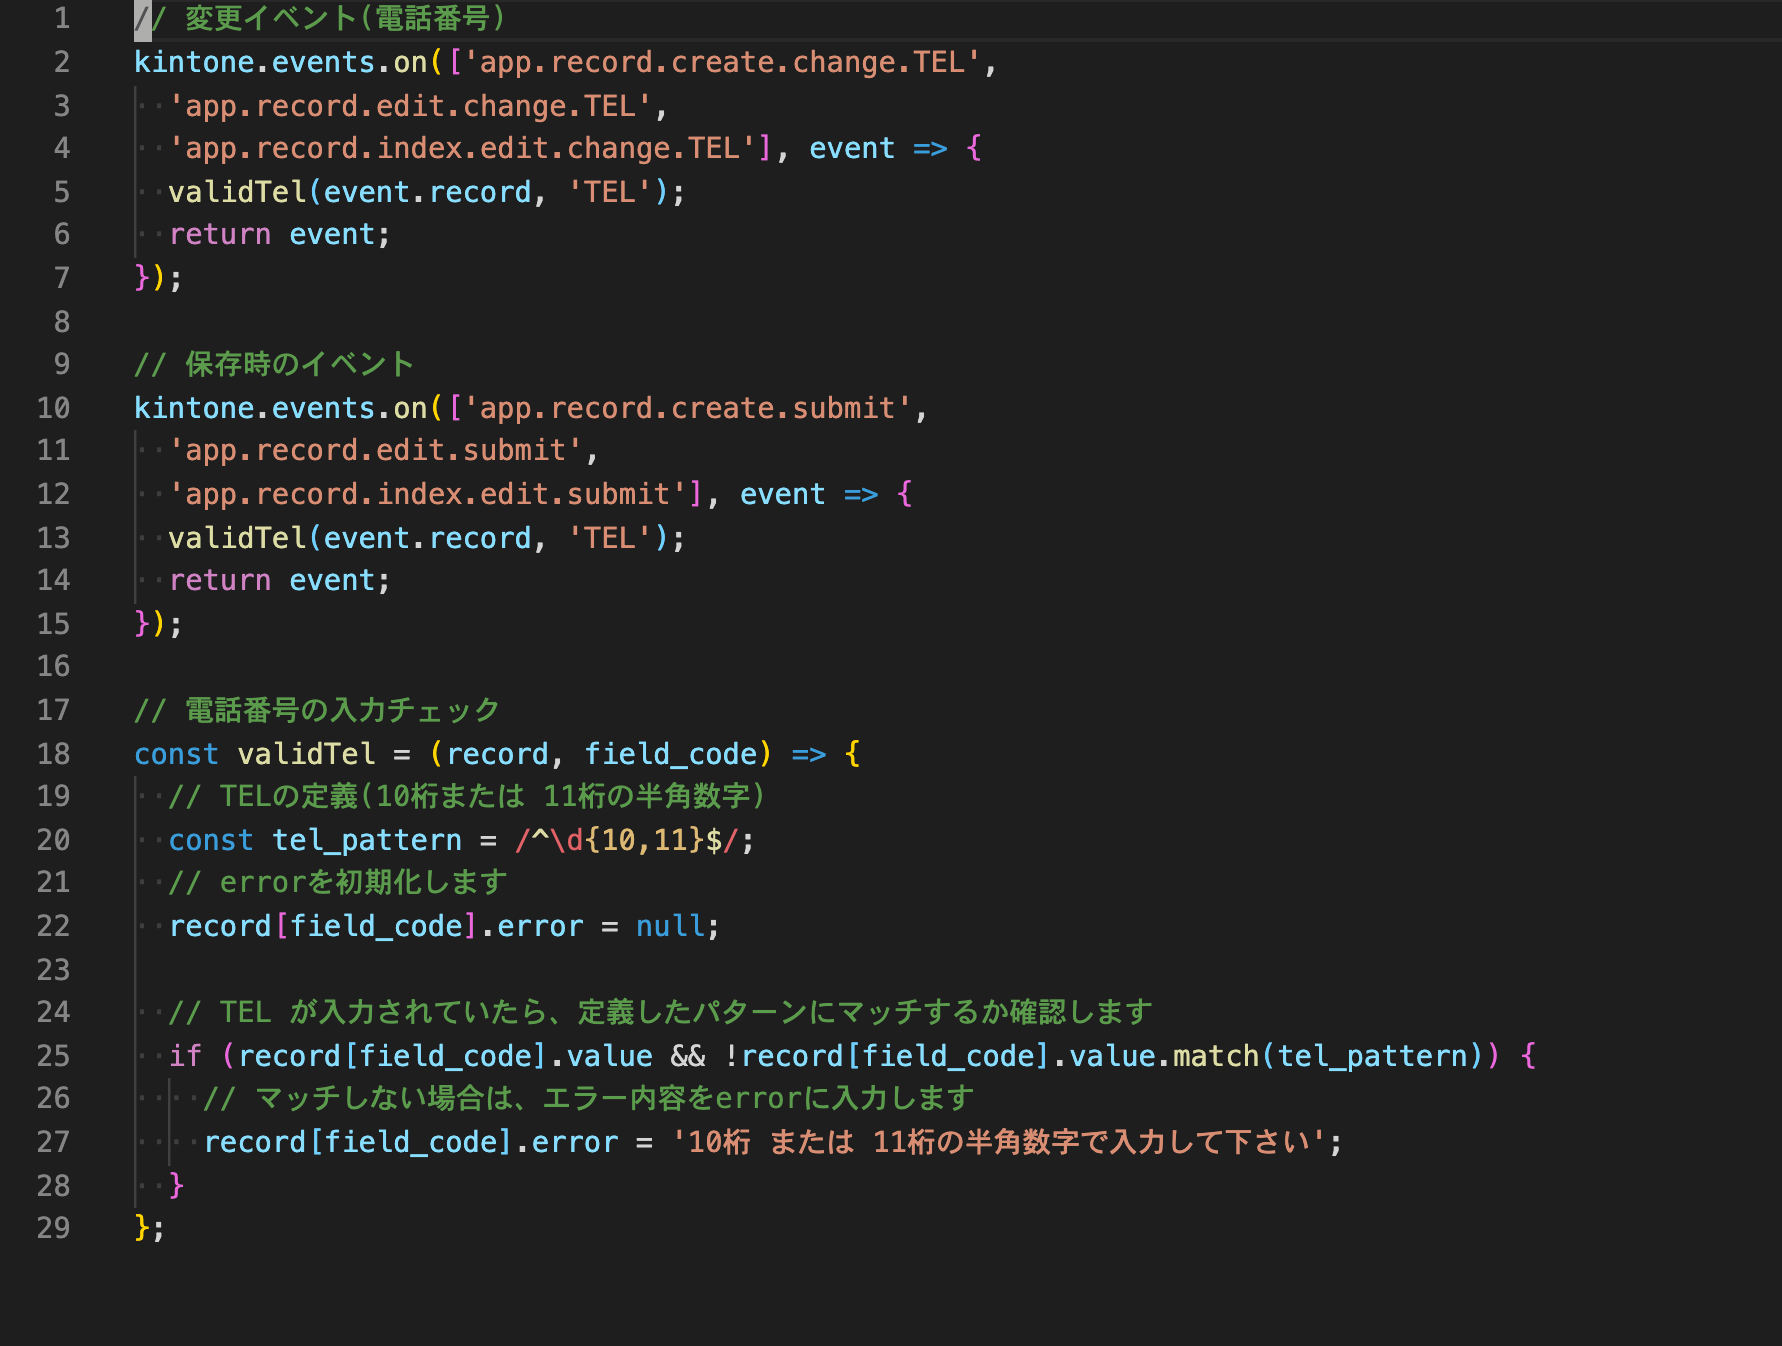Click the null keyword on line 22
The height and width of the screenshot is (1346, 1782).
pyautogui.click(x=669, y=927)
